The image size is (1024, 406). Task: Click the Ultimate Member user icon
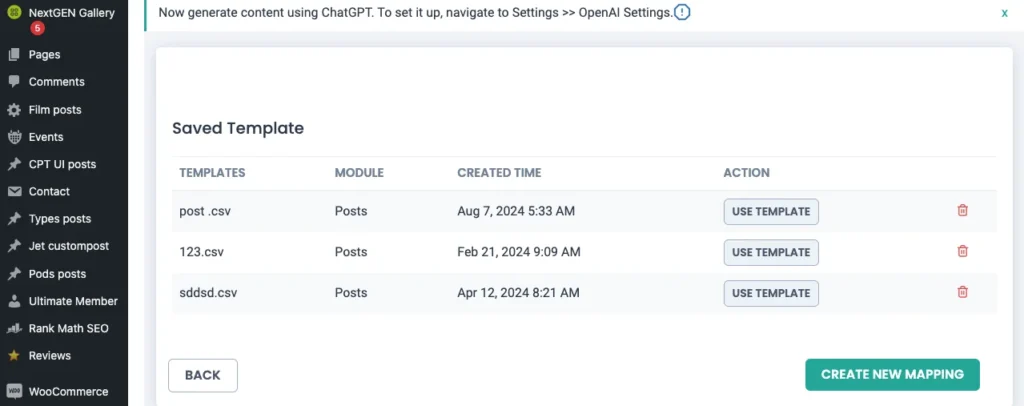click(x=14, y=301)
